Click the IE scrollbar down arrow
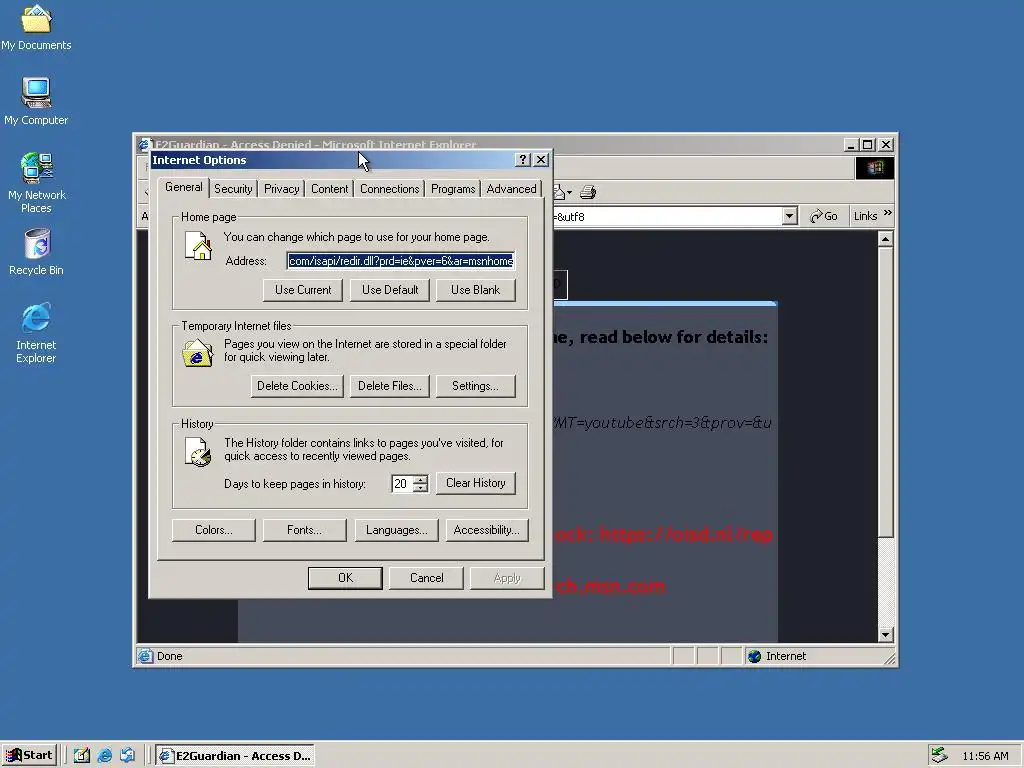 tap(886, 635)
